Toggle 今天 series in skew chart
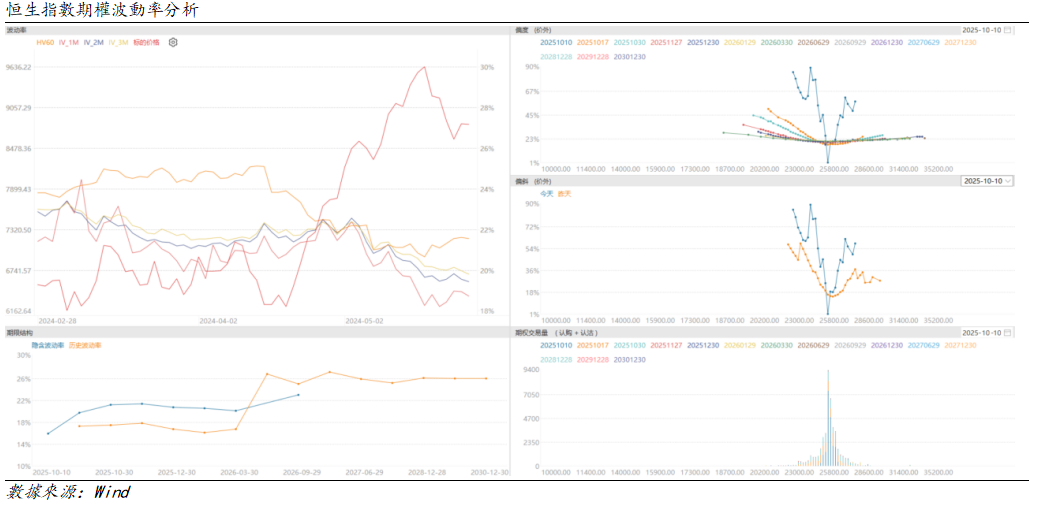 coord(547,193)
